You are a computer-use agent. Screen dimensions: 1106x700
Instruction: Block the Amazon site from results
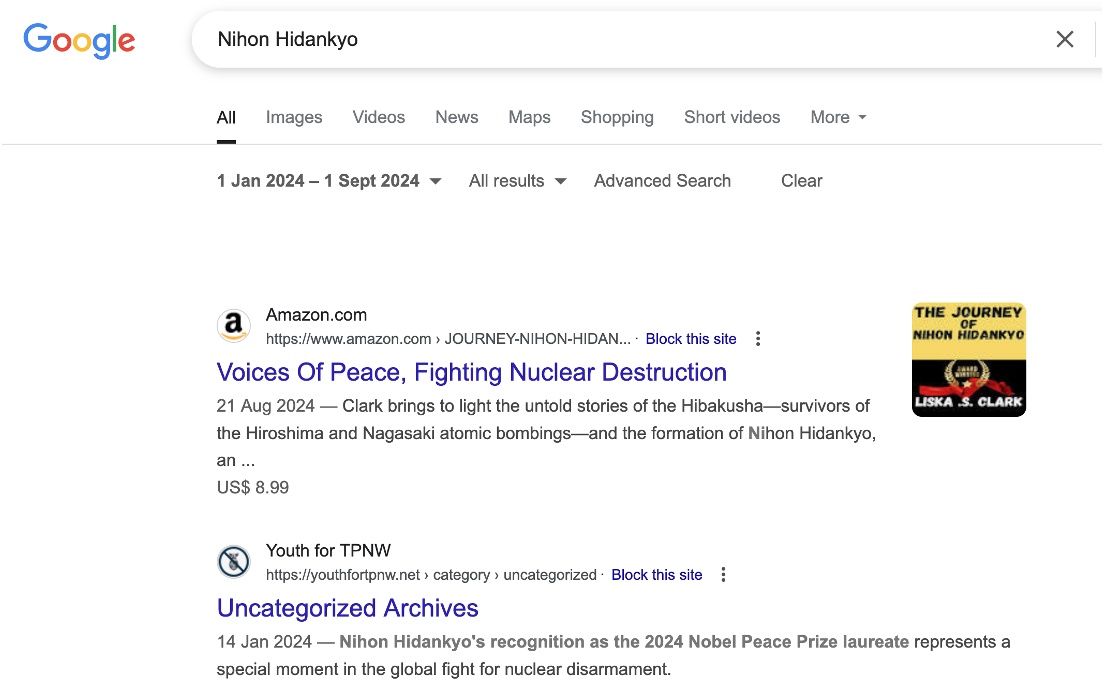point(691,339)
